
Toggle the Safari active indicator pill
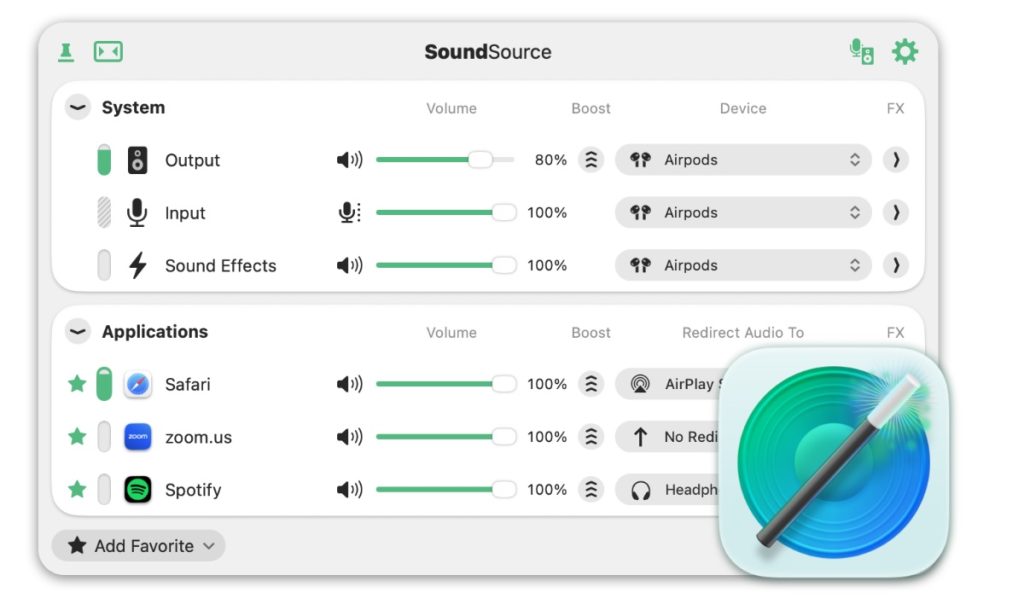point(104,384)
